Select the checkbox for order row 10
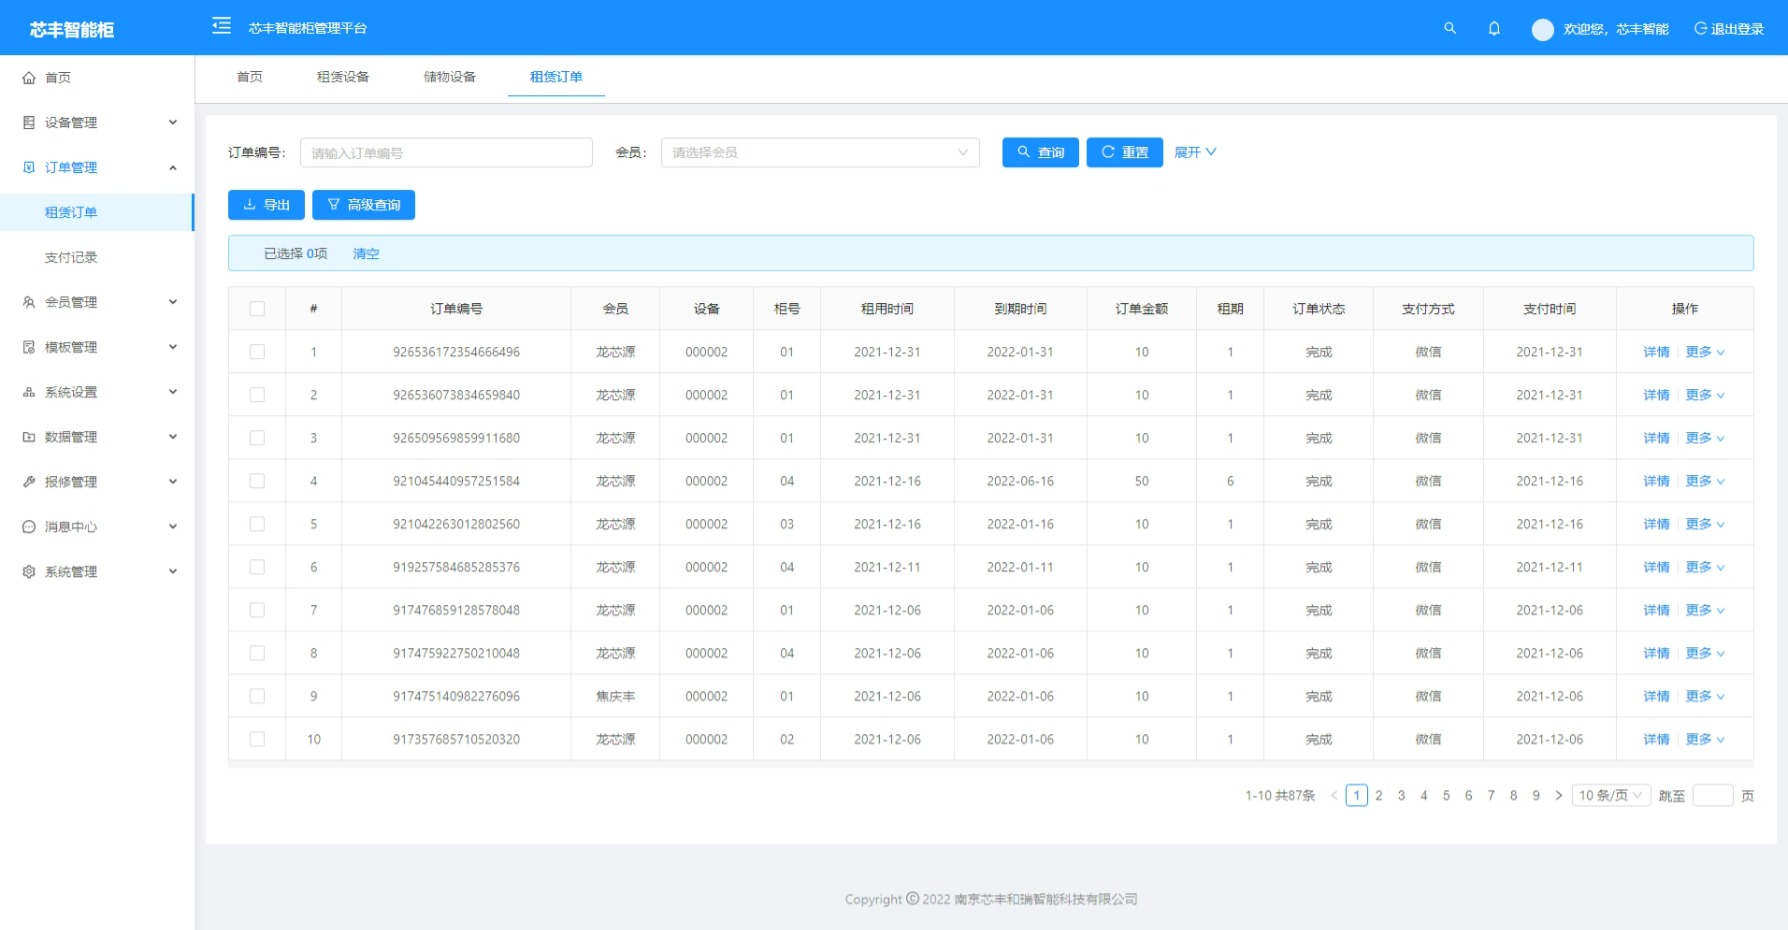 (x=257, y=739)
